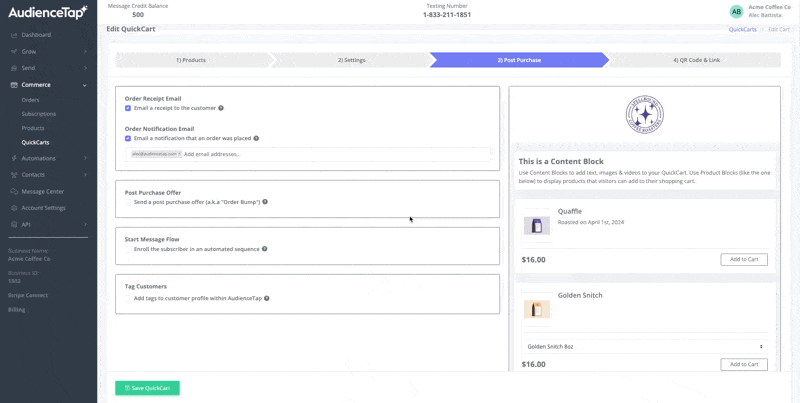800x403 pixels.
Task: Expand the Automations menu chevron
Action: 85,158
